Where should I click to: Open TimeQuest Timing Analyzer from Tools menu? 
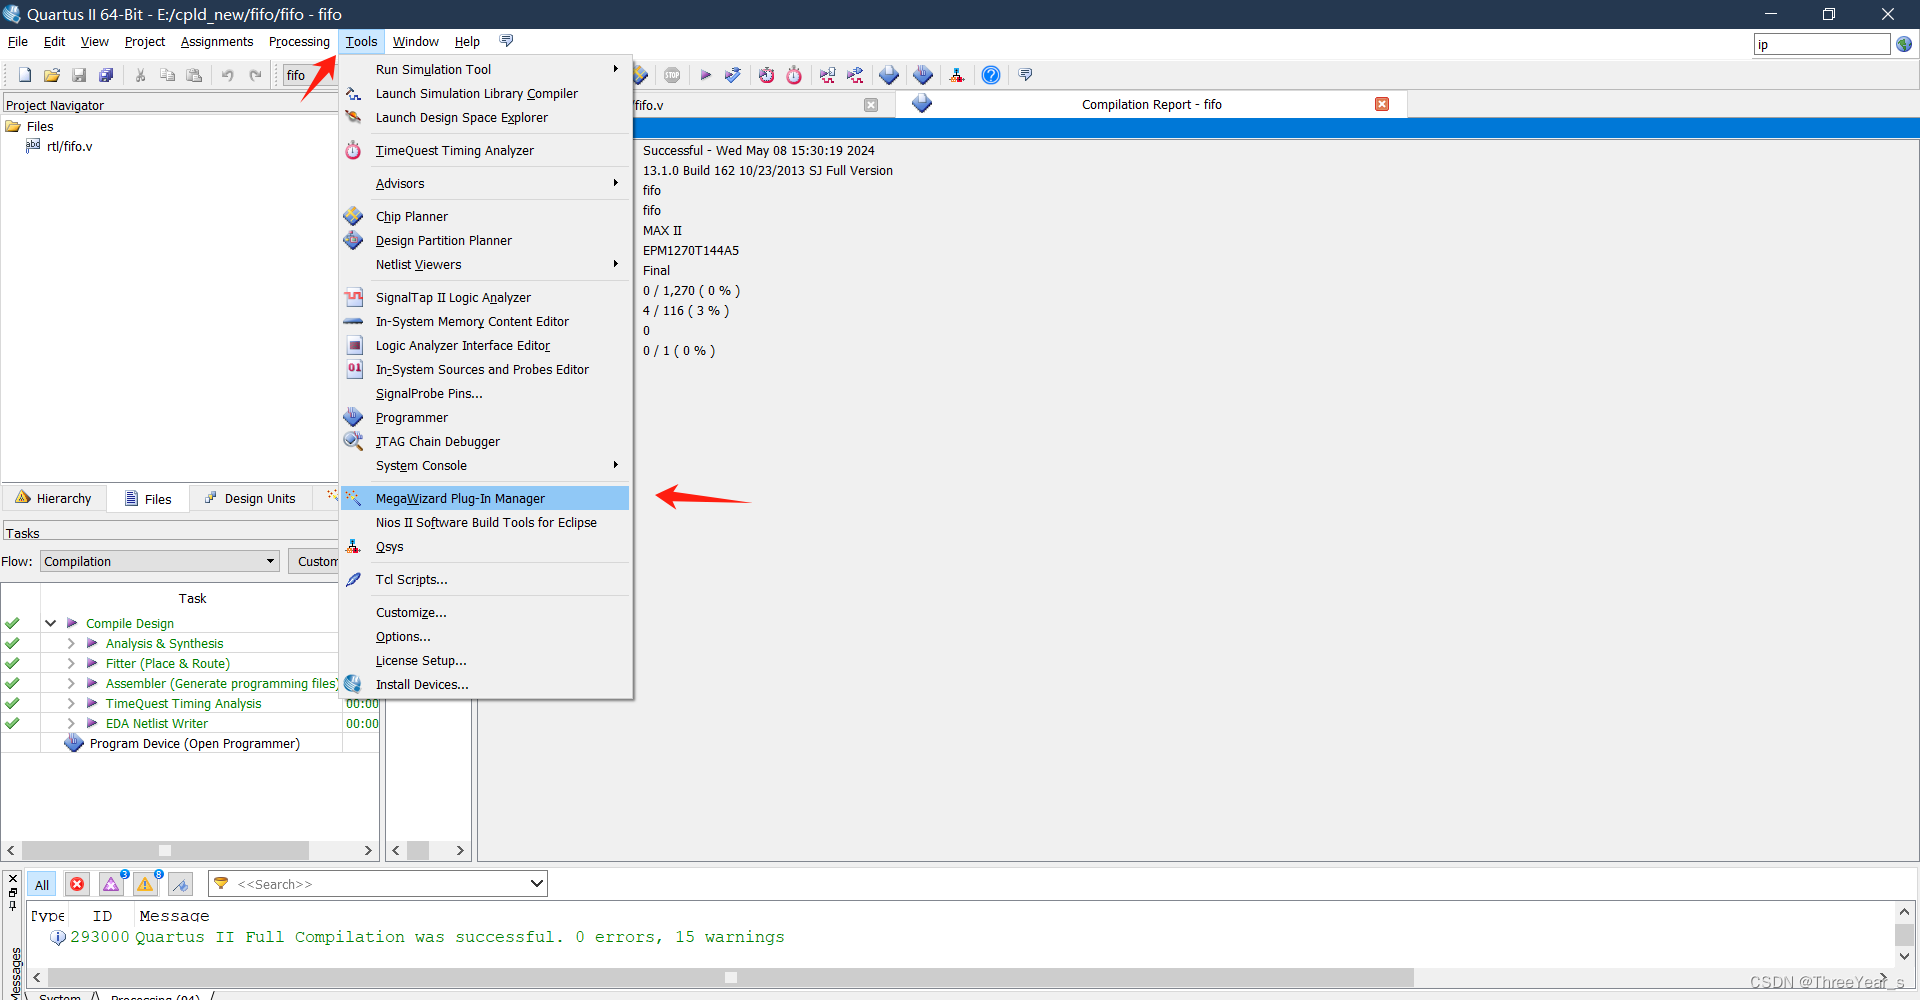point(485,150)
